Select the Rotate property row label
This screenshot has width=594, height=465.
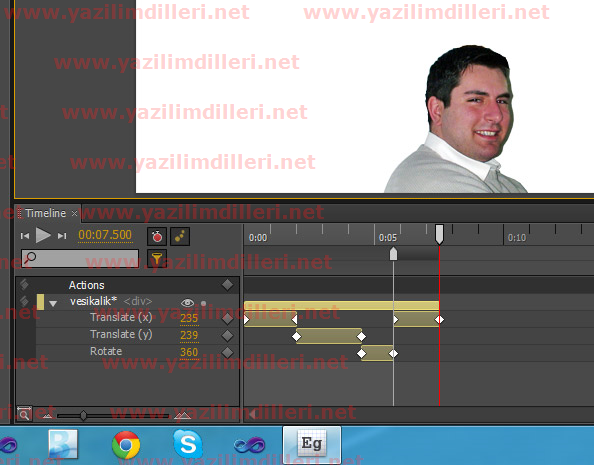click(106, 351)
